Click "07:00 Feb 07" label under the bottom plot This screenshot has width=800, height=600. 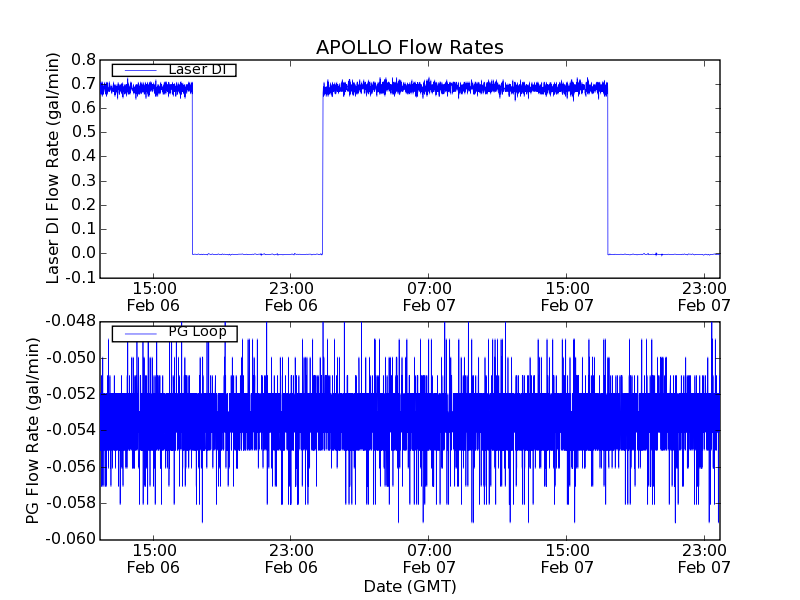click(x=429, y=559)
